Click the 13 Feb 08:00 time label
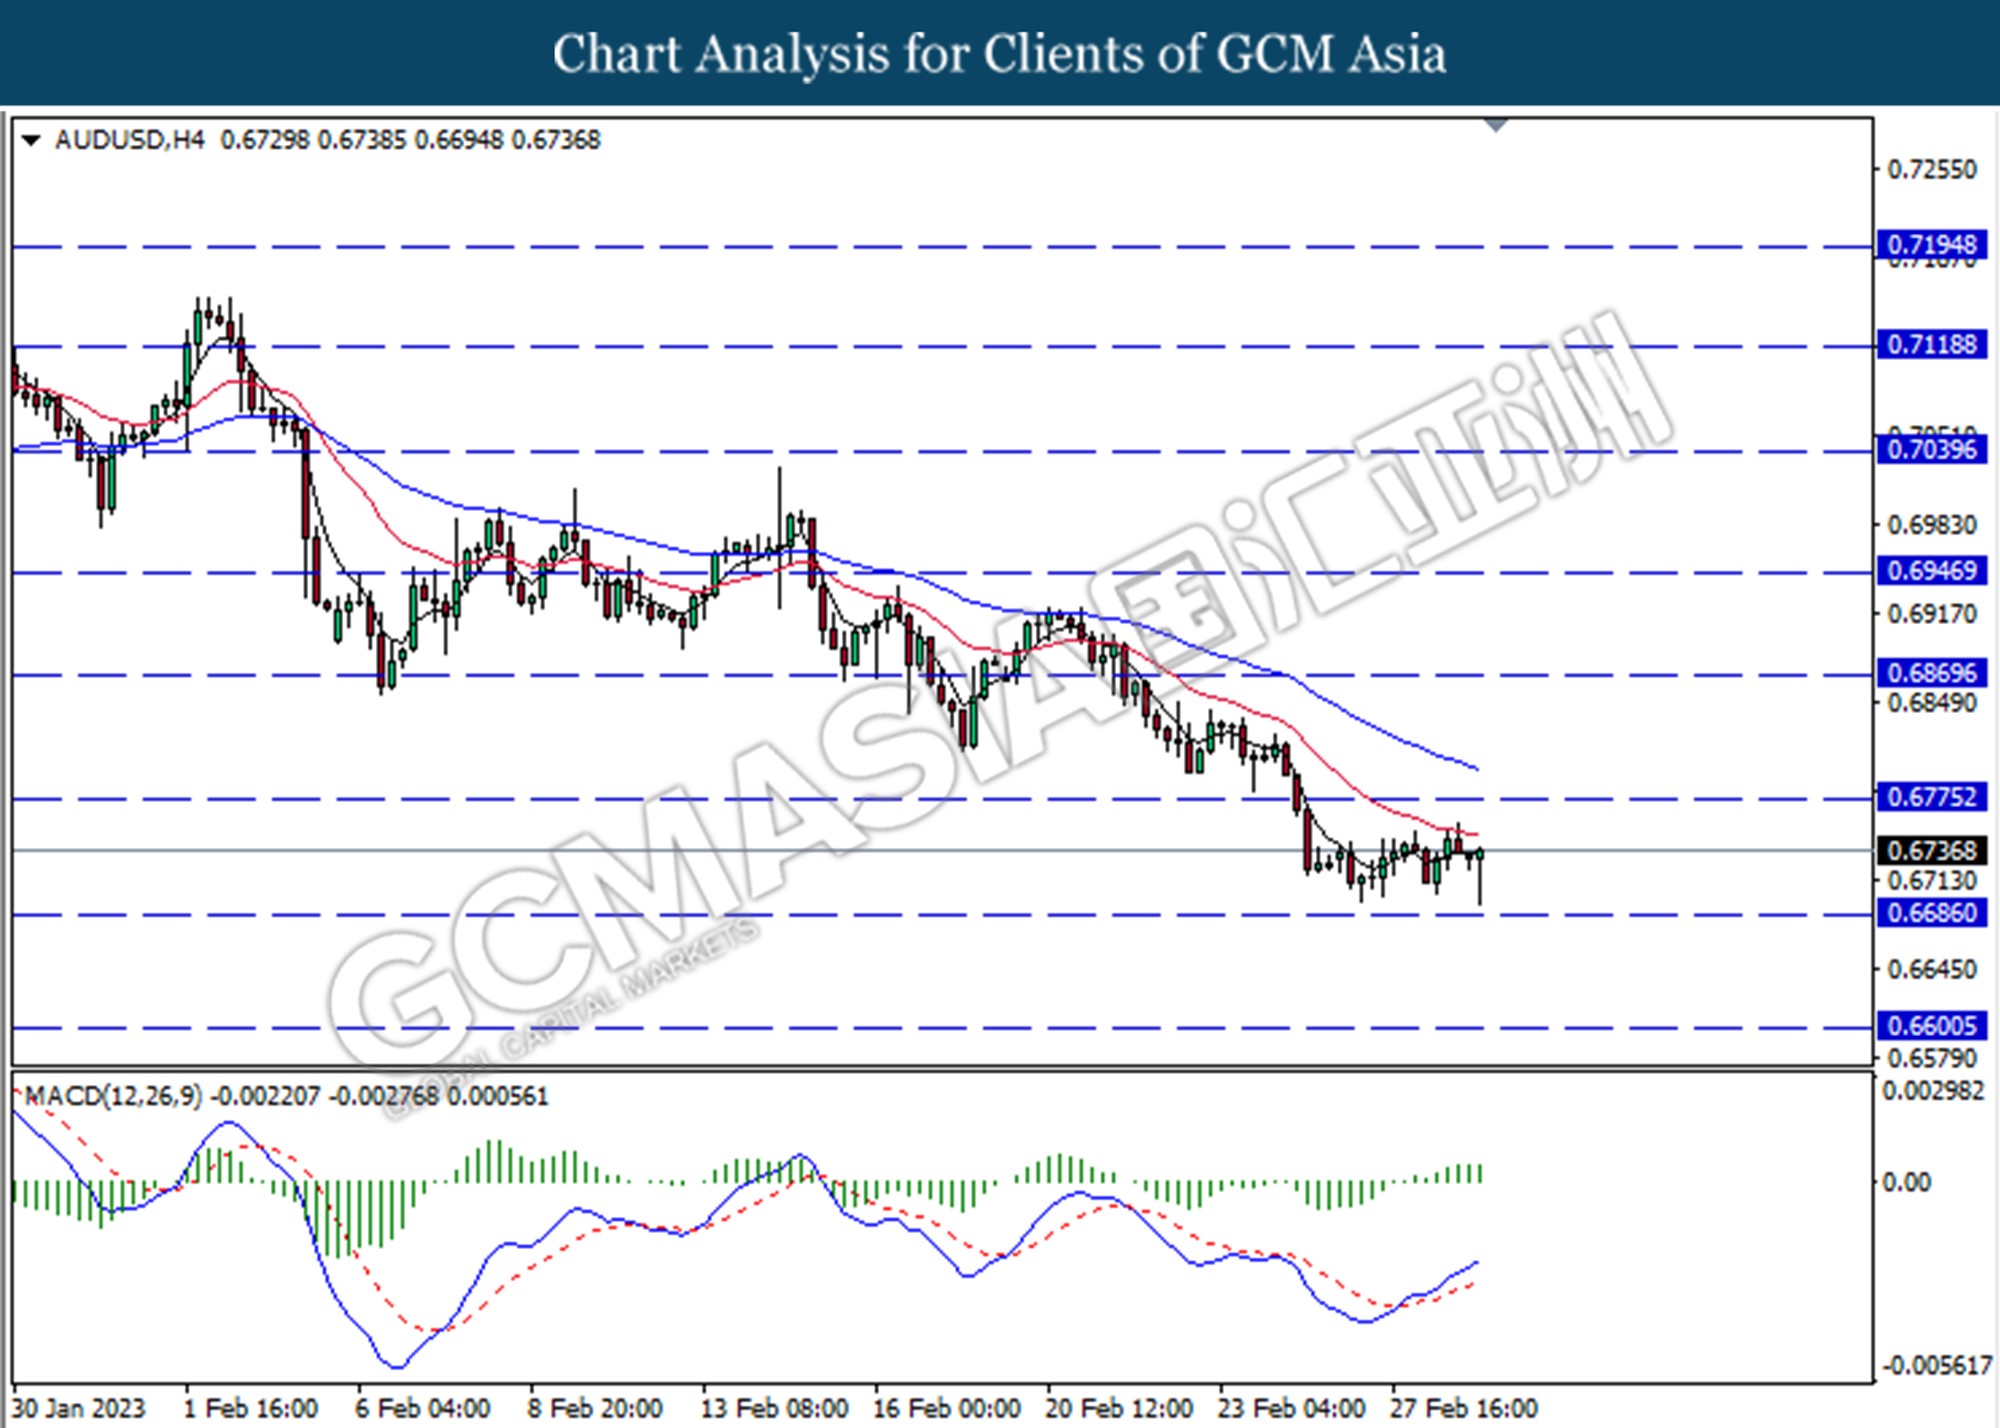The height and width of the screenshot is (1428, 2000). point(775,1409)
